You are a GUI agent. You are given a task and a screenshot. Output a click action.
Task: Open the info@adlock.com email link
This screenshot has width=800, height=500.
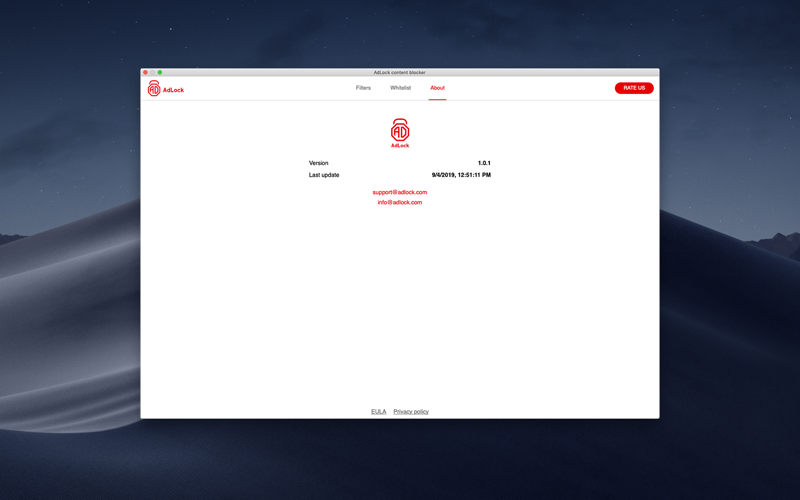click(x=399, y=203)
